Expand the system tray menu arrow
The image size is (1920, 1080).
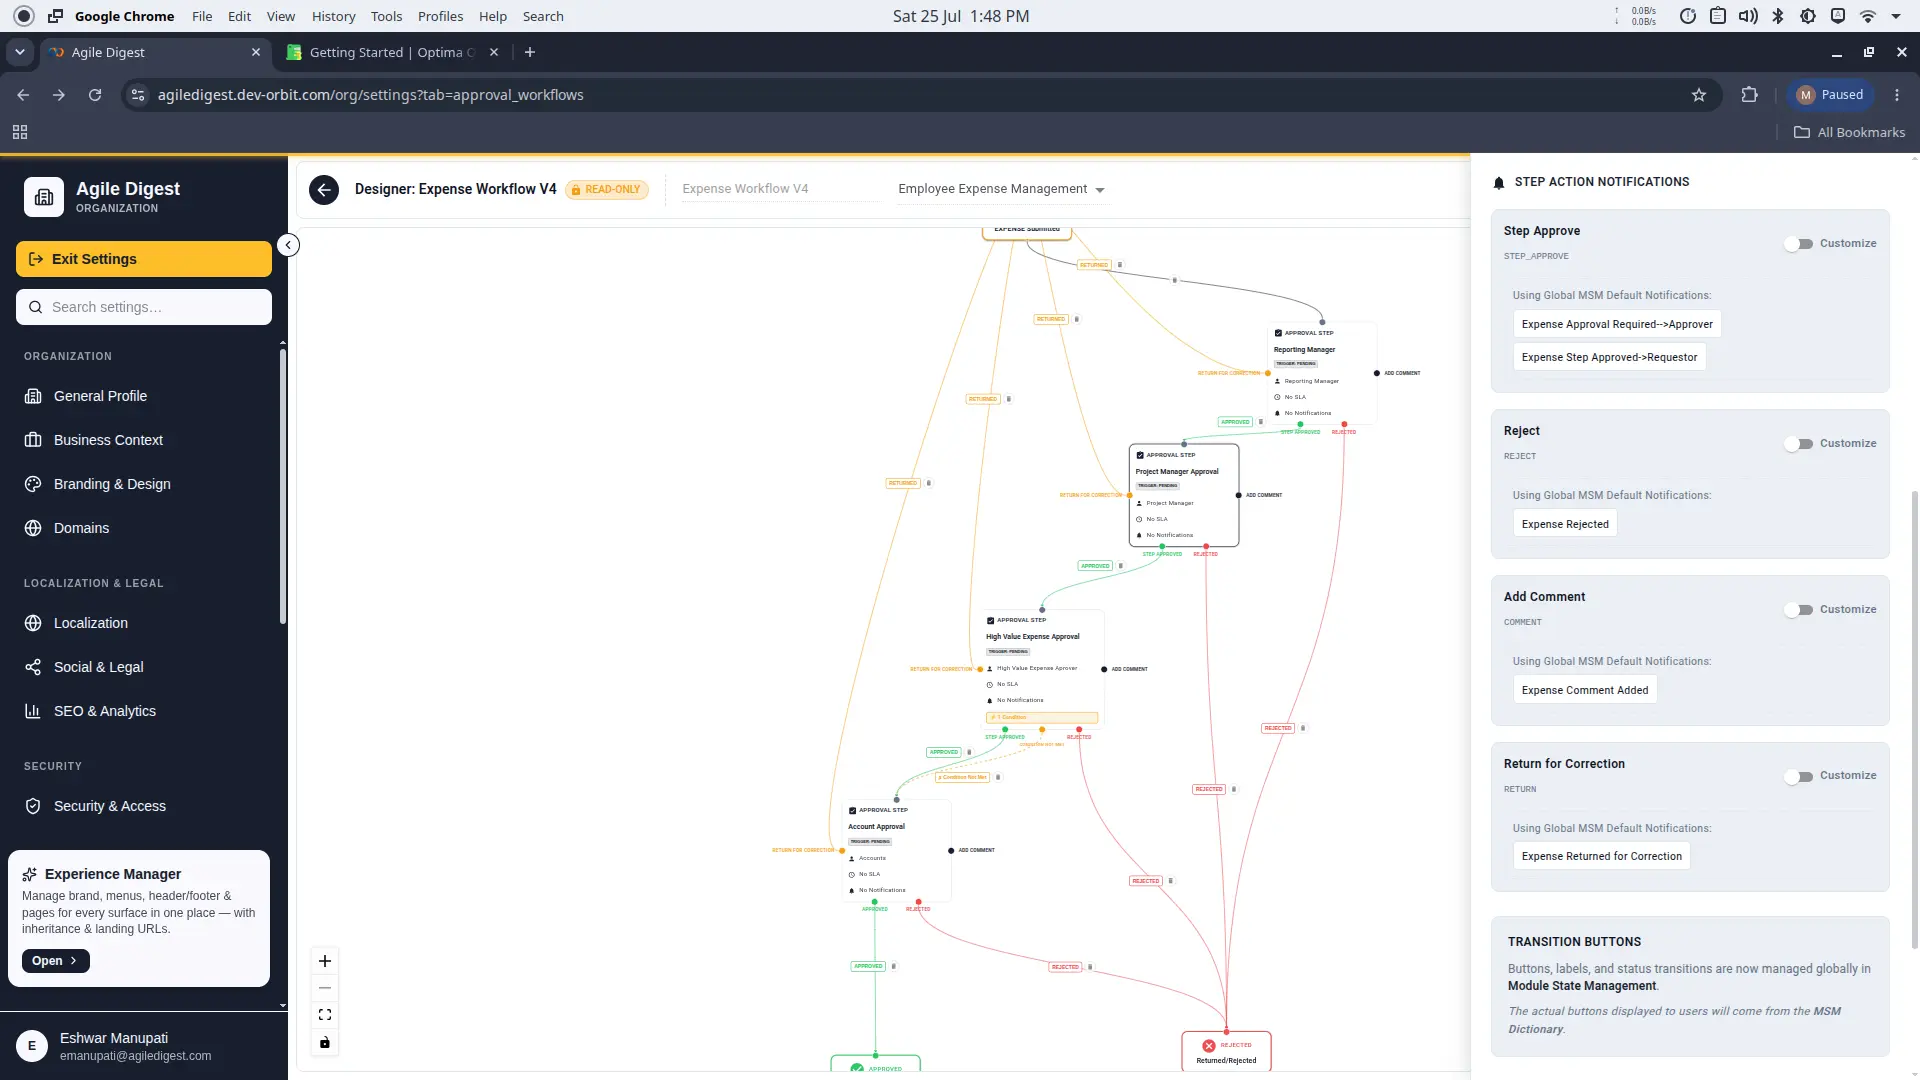pos(1896,16)
